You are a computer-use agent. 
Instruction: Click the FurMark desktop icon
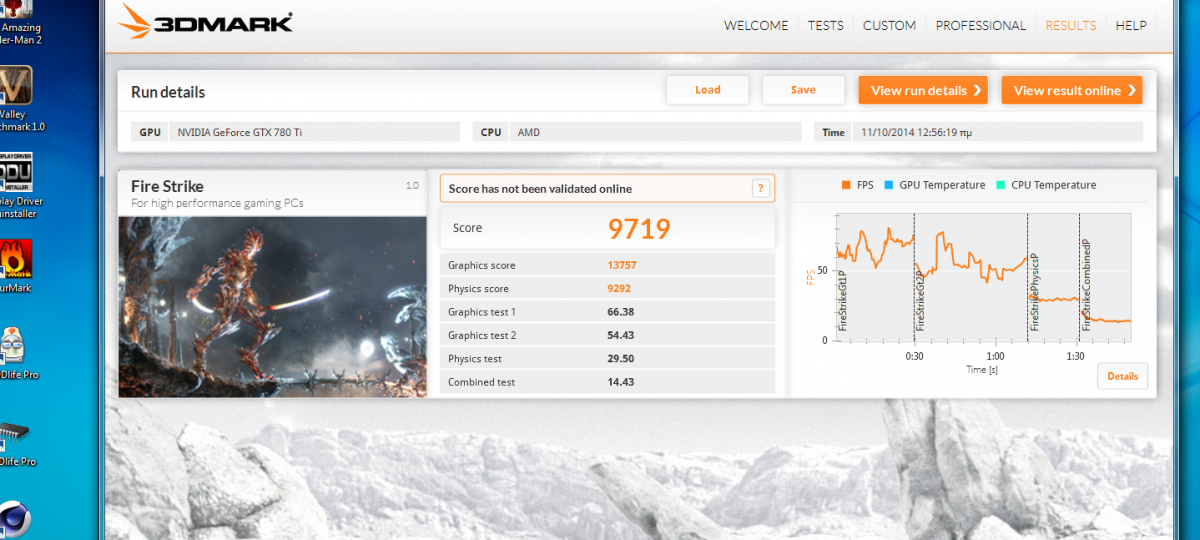[17, 268]
